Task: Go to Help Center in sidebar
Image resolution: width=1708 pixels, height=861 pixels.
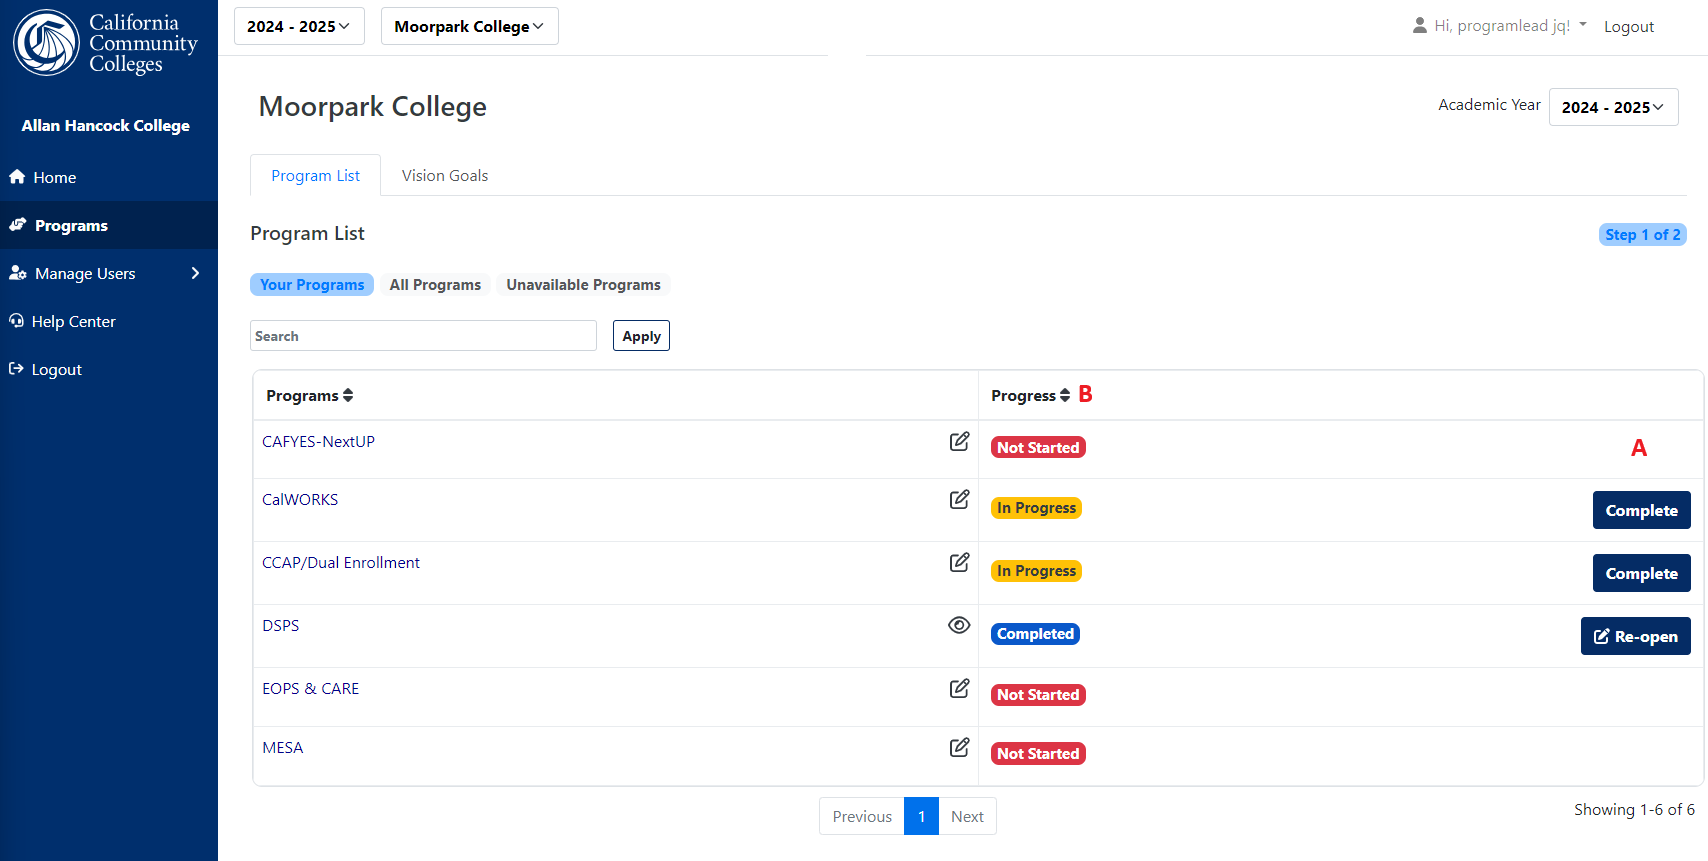Action: click(x=73, y=321)
